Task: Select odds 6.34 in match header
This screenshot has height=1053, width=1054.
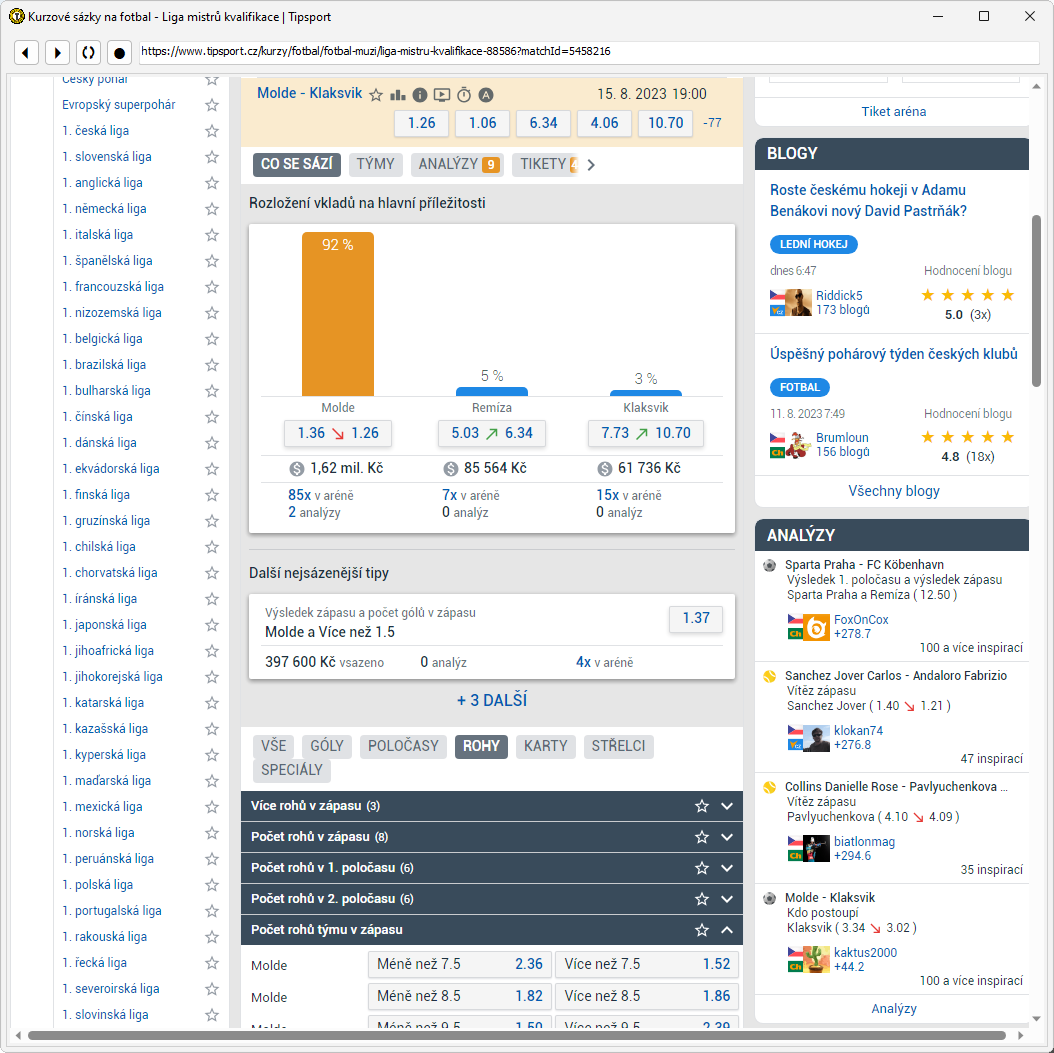Action: pyautogui.click(x=543, y=123)
